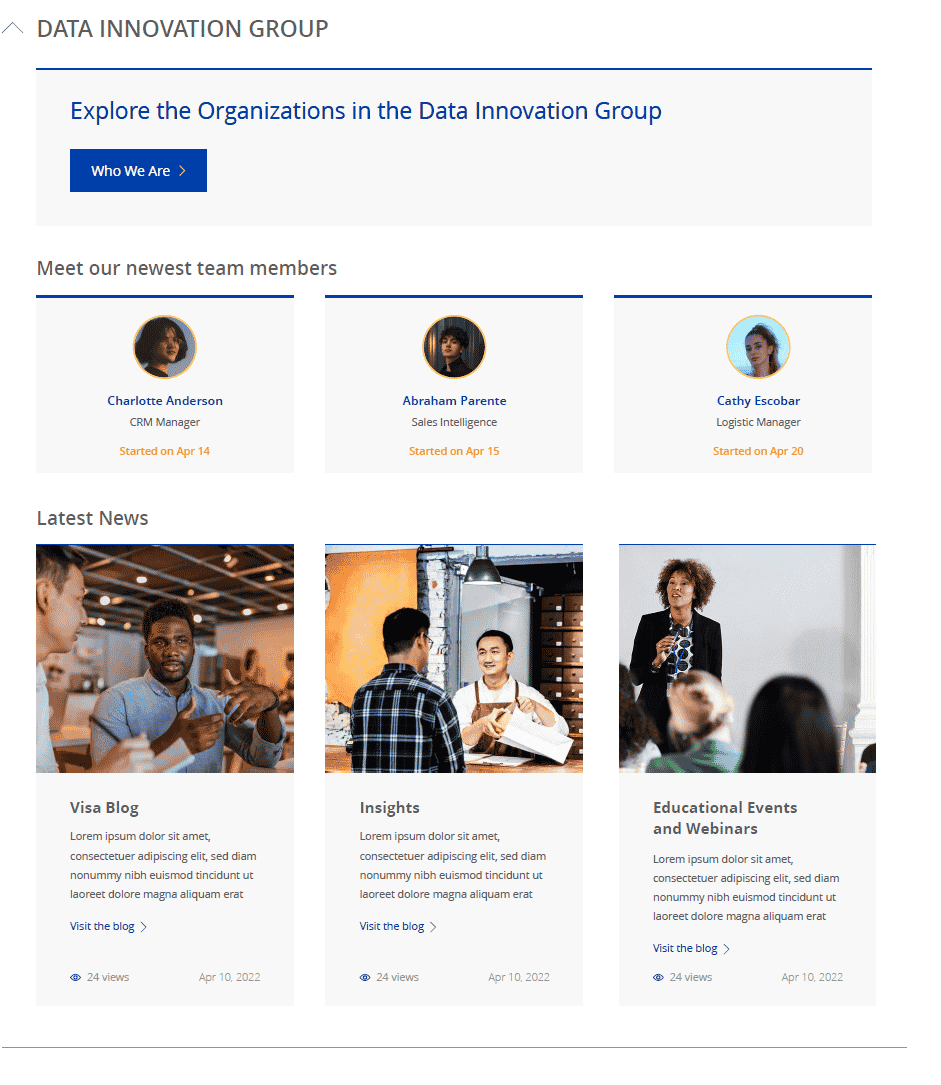Select the Charlotte Anderson name link
This screenshot has width=941, height=1085.
pyautogui.click(x=165, y=401)
